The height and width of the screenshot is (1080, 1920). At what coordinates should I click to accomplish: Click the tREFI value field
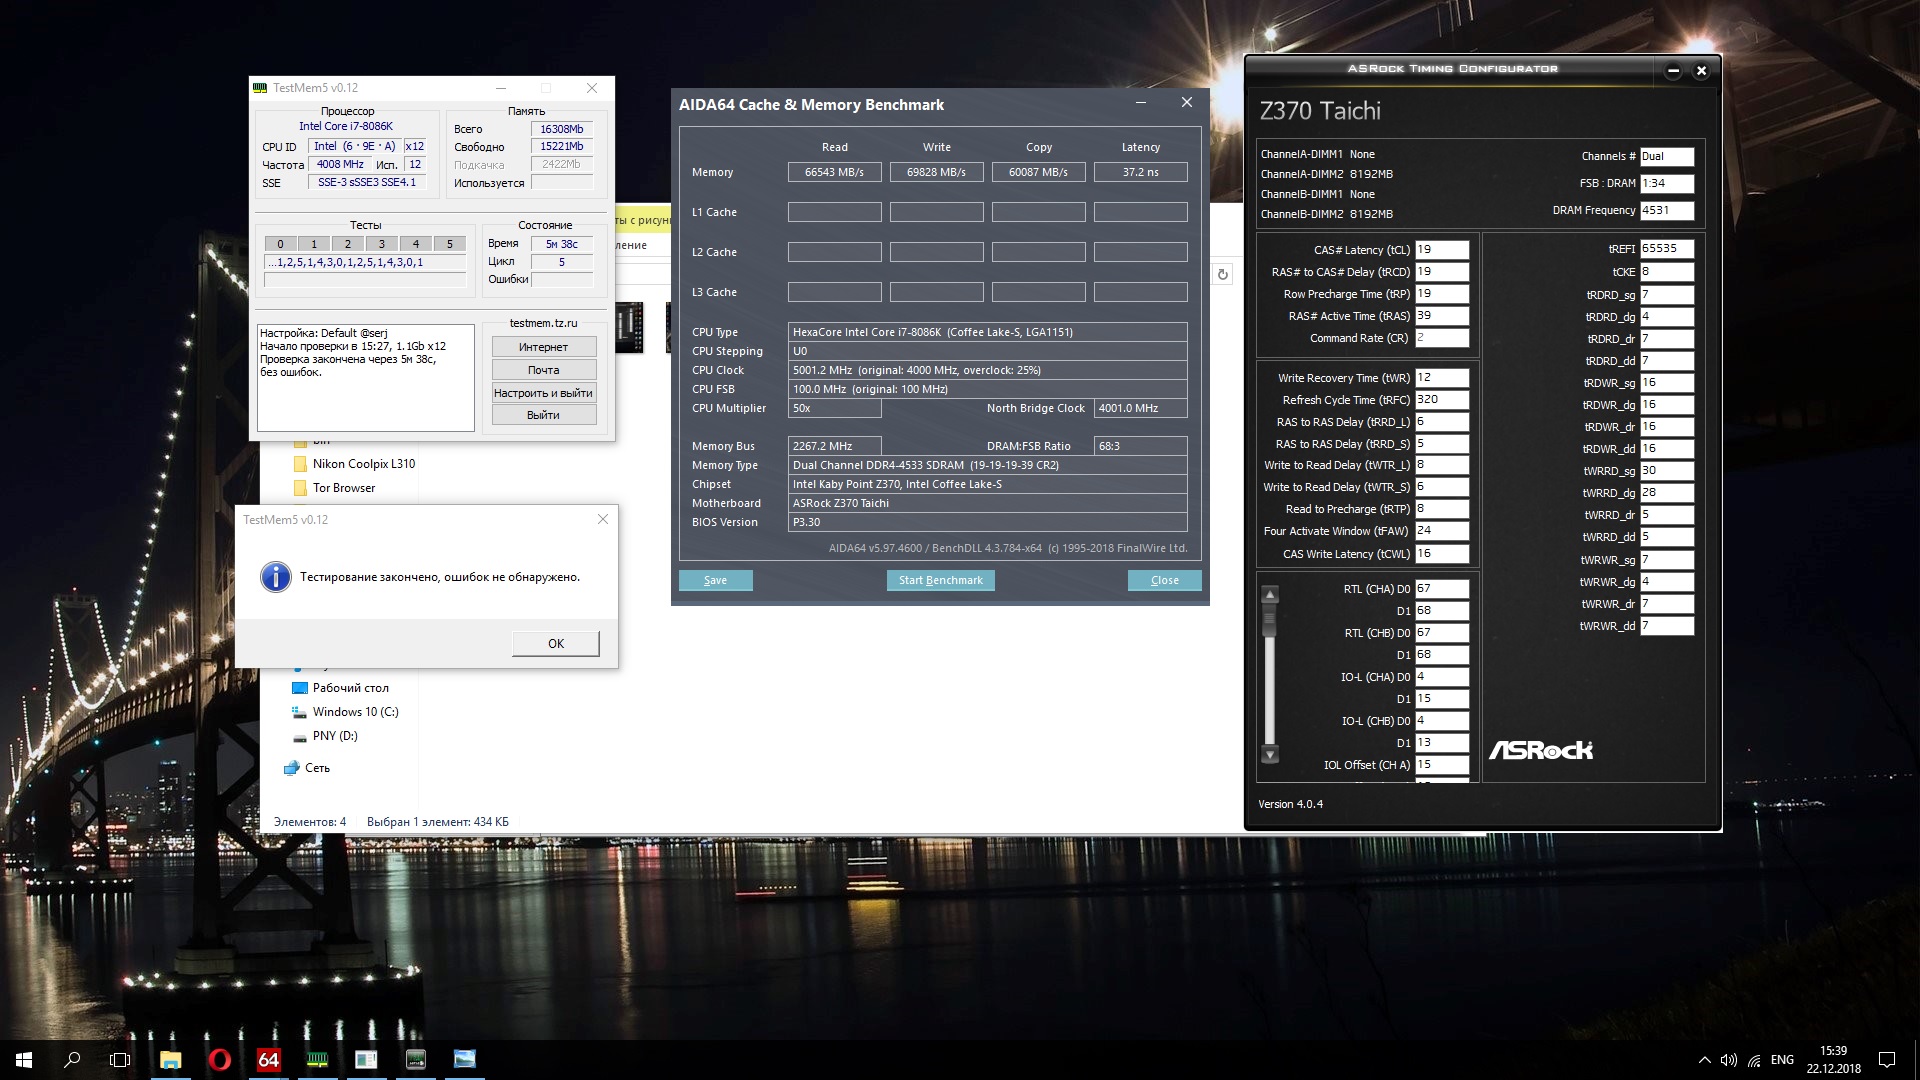(1666, 249)
